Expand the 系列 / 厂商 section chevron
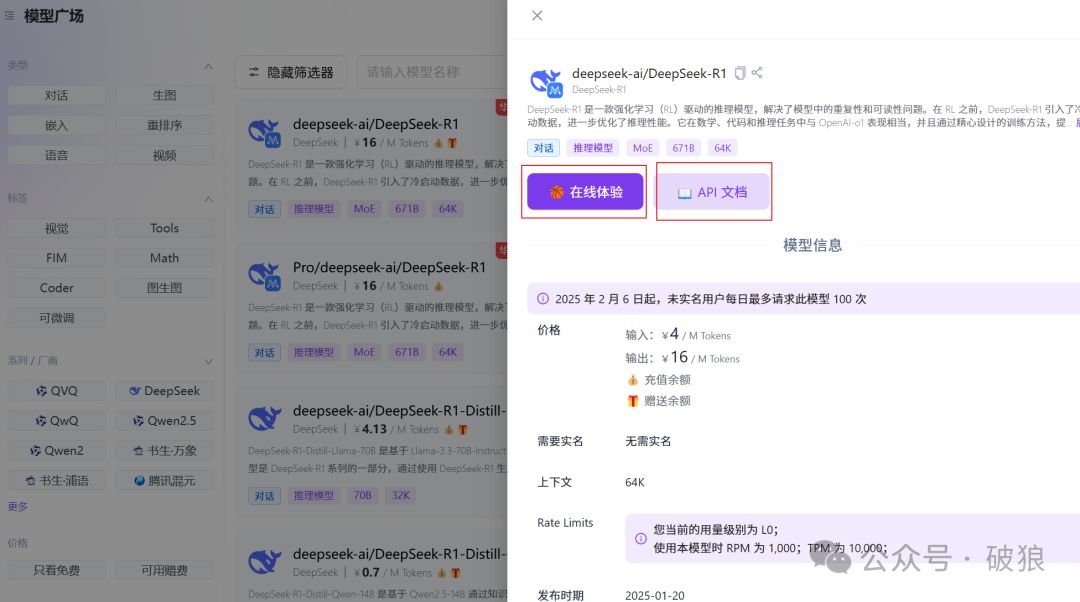The width and height of the screenshot is (1080, 602). click(208, 362)
